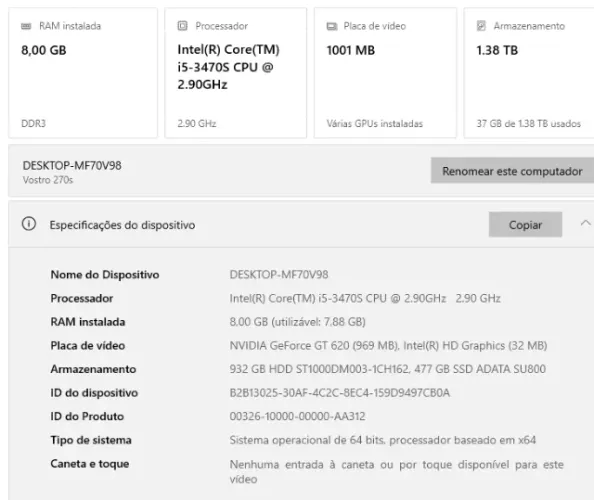Click the Armazenamento disk icon
The width and height of the screenshot is (594, 500).
pos(481,26)
